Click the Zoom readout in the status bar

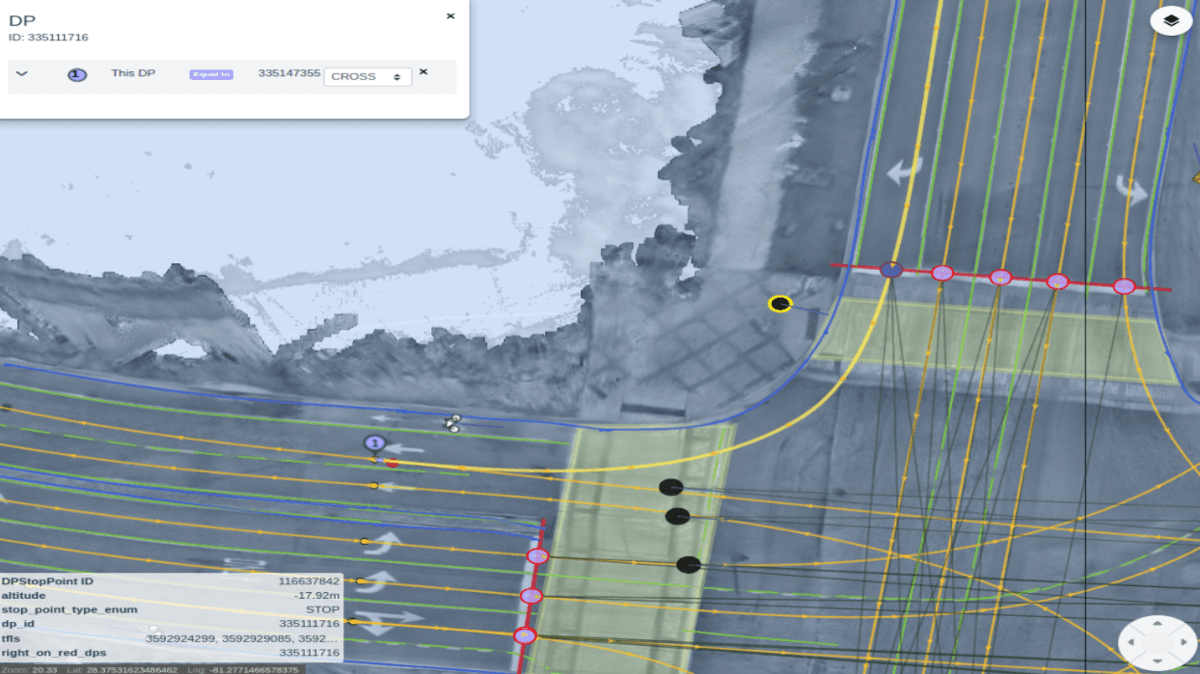[30, 669]
